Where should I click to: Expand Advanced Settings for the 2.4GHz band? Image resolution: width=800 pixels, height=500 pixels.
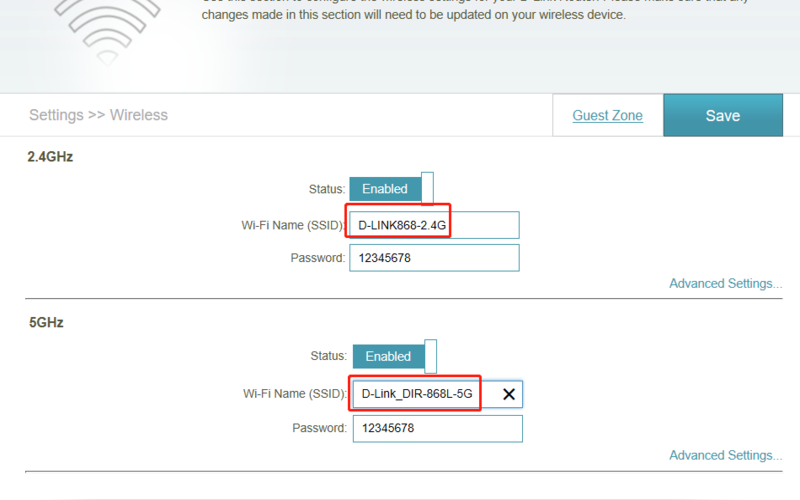tap(726, 283)
